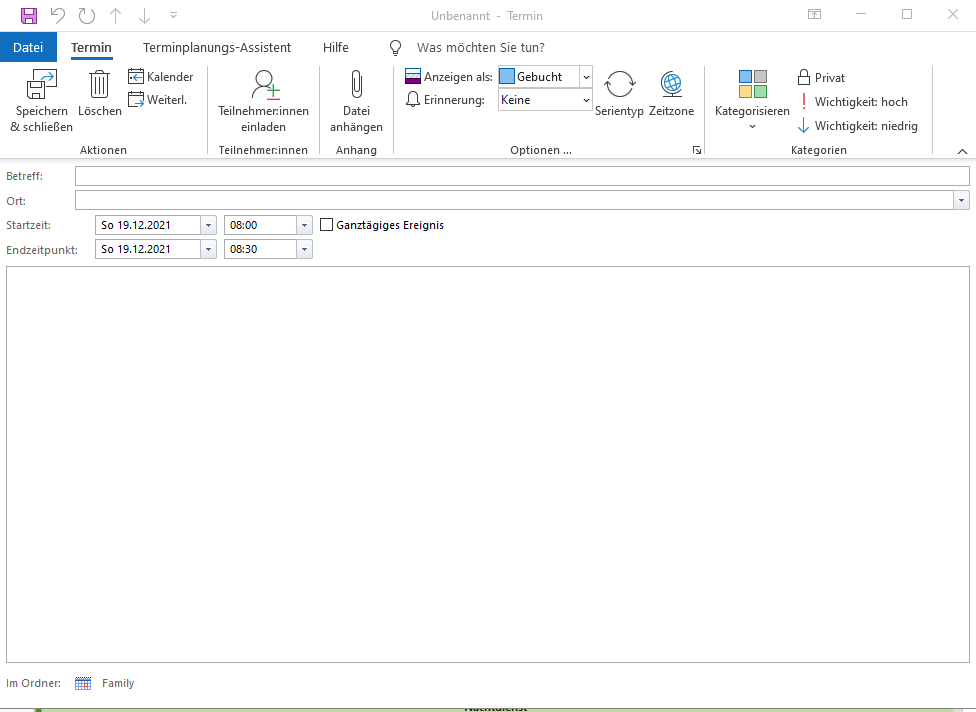Click the Kalender button
The height and width of the screenshot is (712, 976).
click(161, 77)
